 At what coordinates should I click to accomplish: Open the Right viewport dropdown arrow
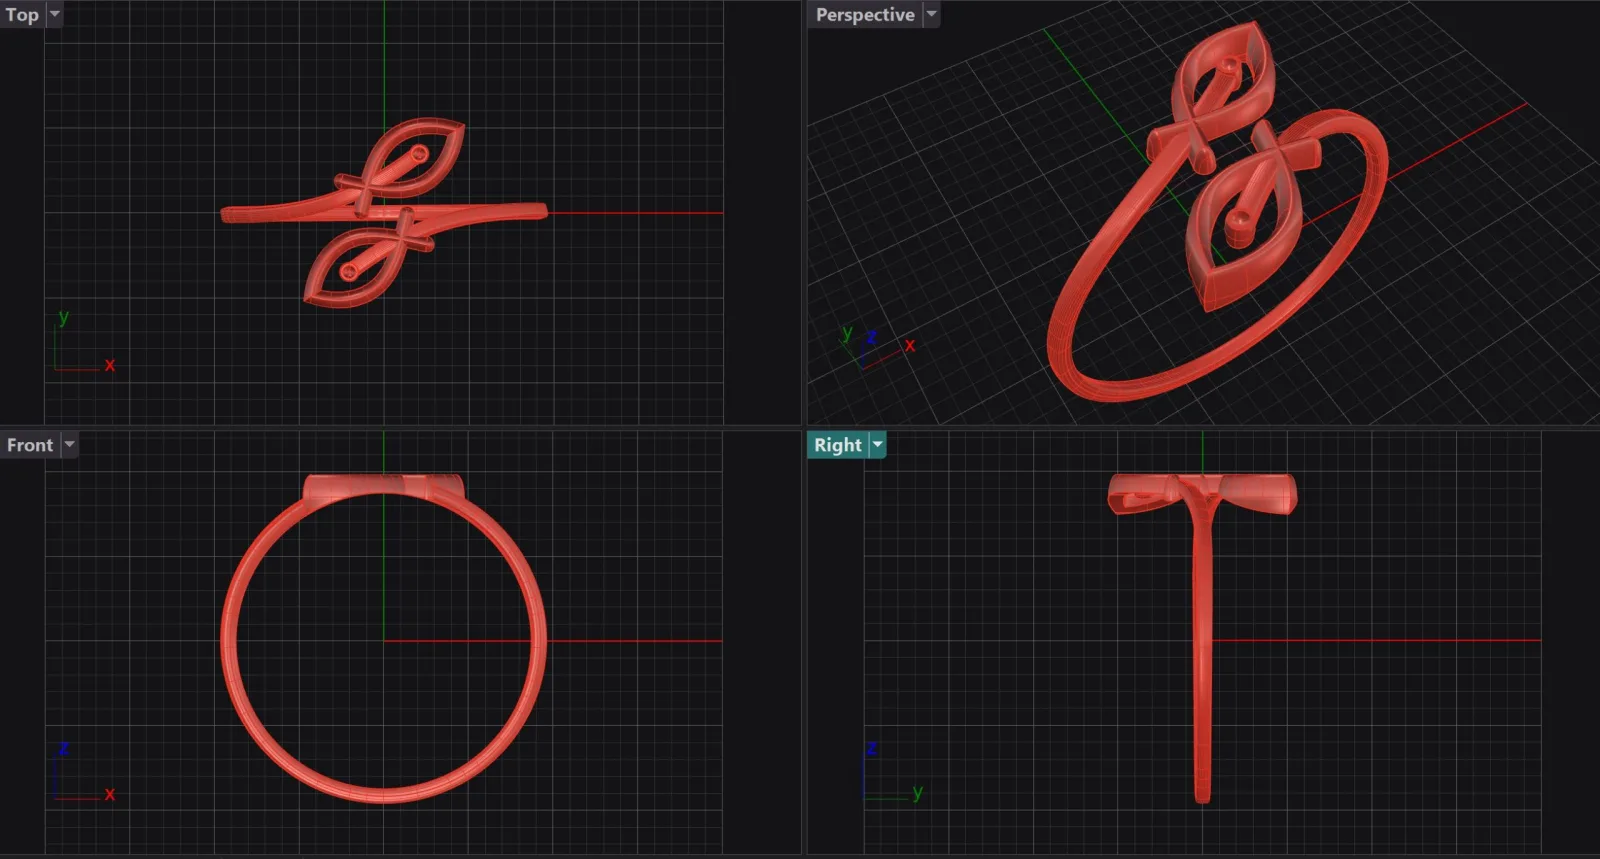pos(877,445)
